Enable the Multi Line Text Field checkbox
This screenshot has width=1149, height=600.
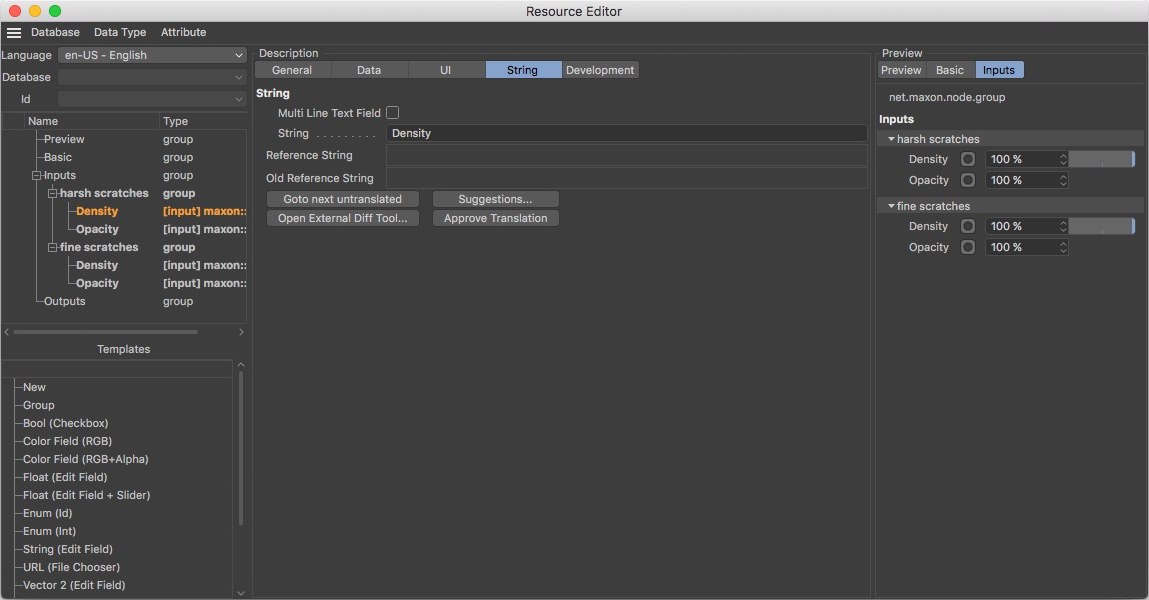point(393,113)
